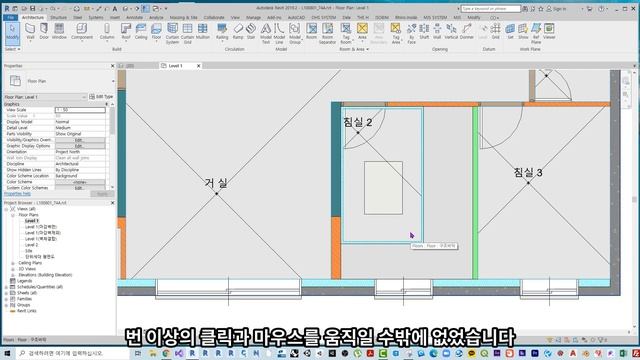
Task: Switch to the Collaborate ribbon tab
Action: click(x=214, y=18)
